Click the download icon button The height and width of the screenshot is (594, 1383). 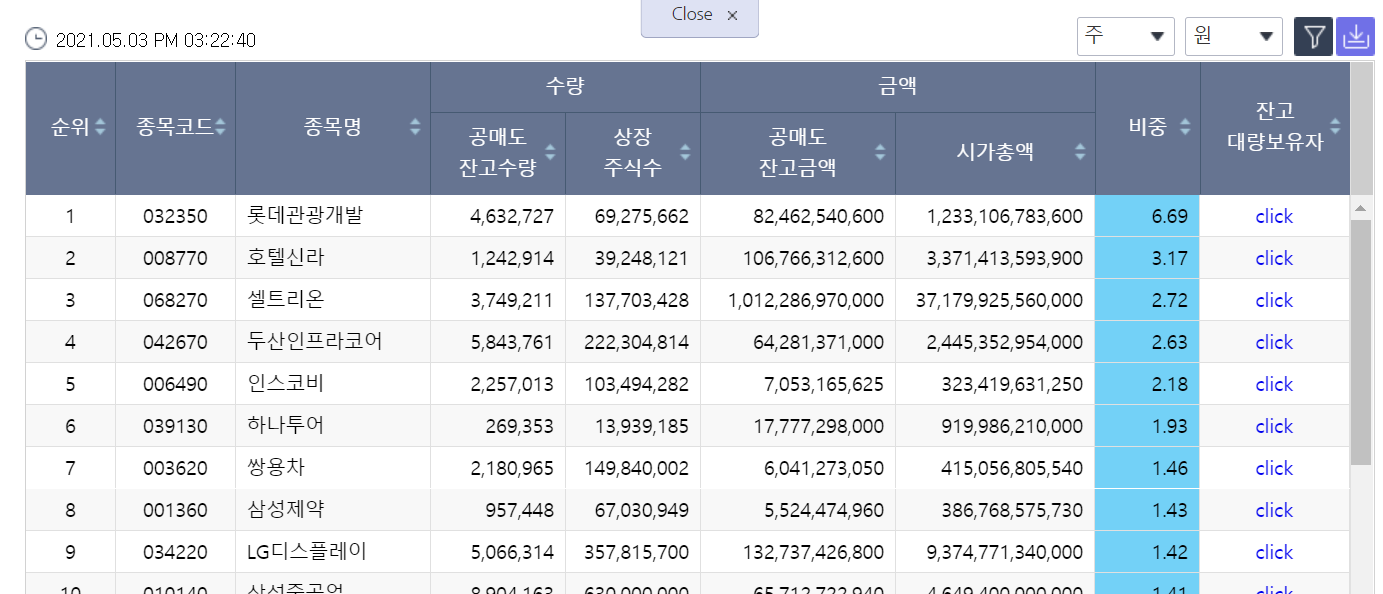click(x=1355, y=37)
